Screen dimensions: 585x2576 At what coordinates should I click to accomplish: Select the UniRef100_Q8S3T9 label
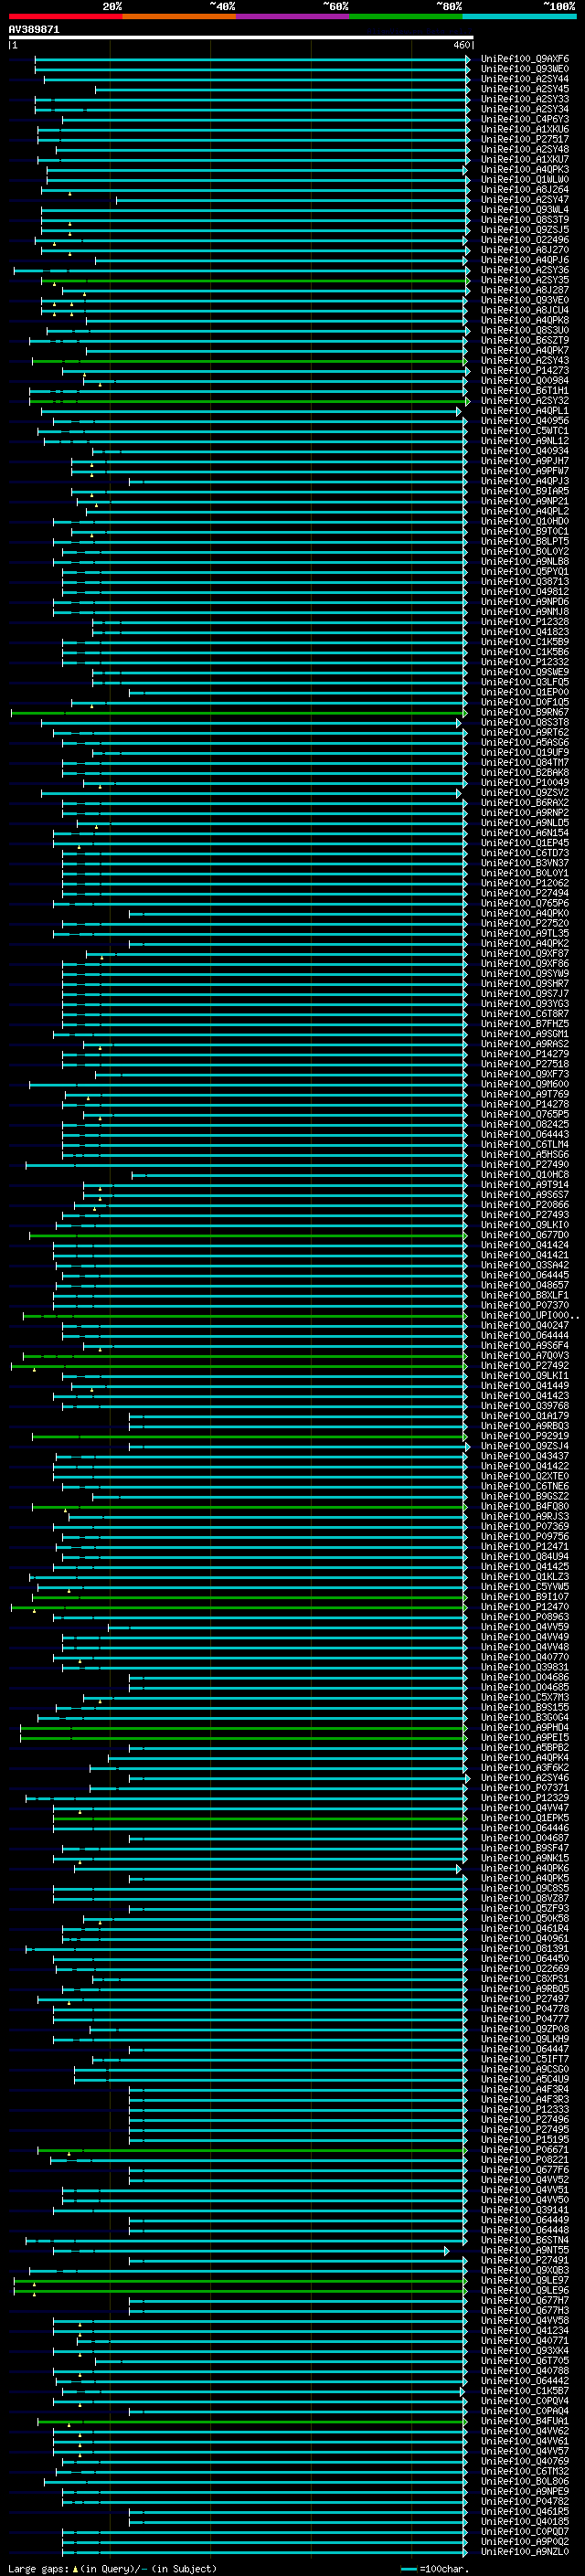(x=525, y=220)
